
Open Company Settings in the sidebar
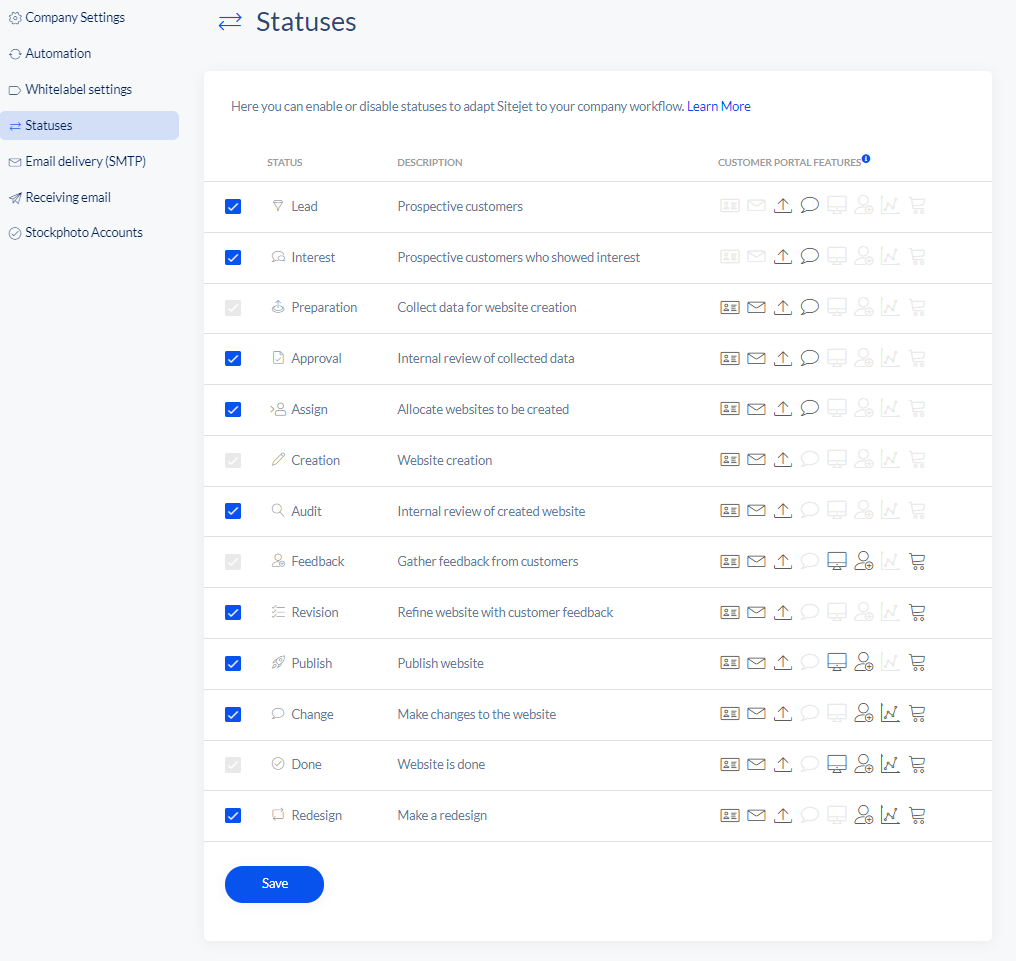75,18
